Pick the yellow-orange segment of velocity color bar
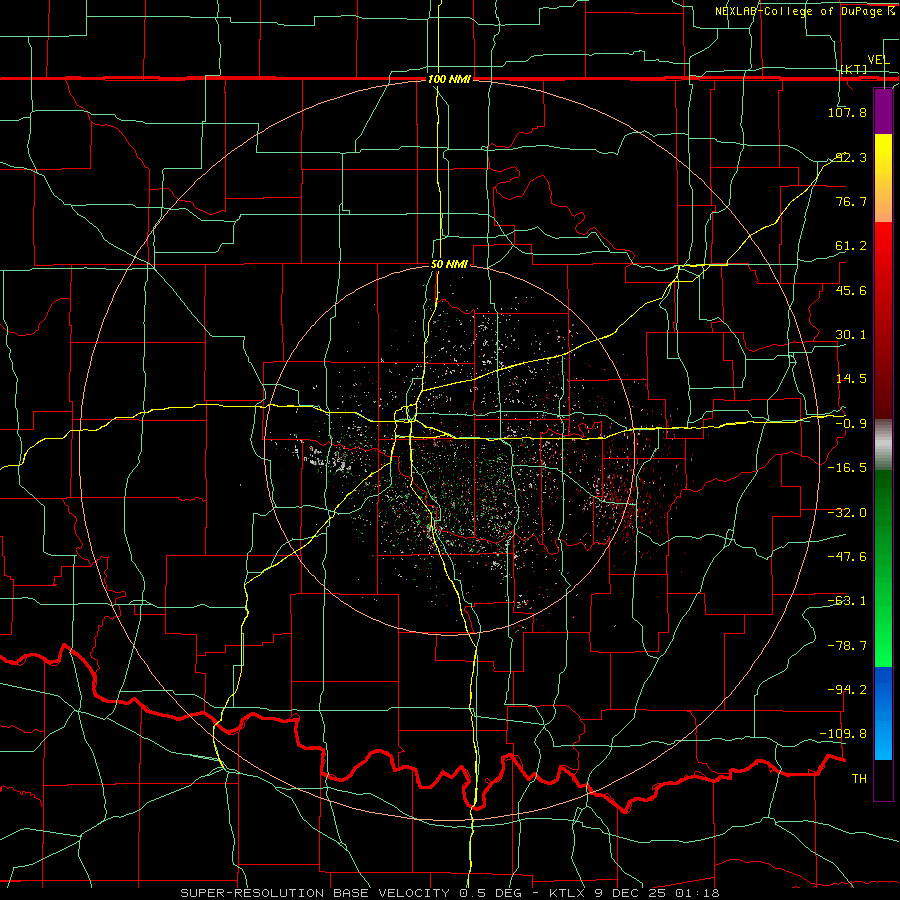This screenshot has height=900, width=900. coord(883,178)
